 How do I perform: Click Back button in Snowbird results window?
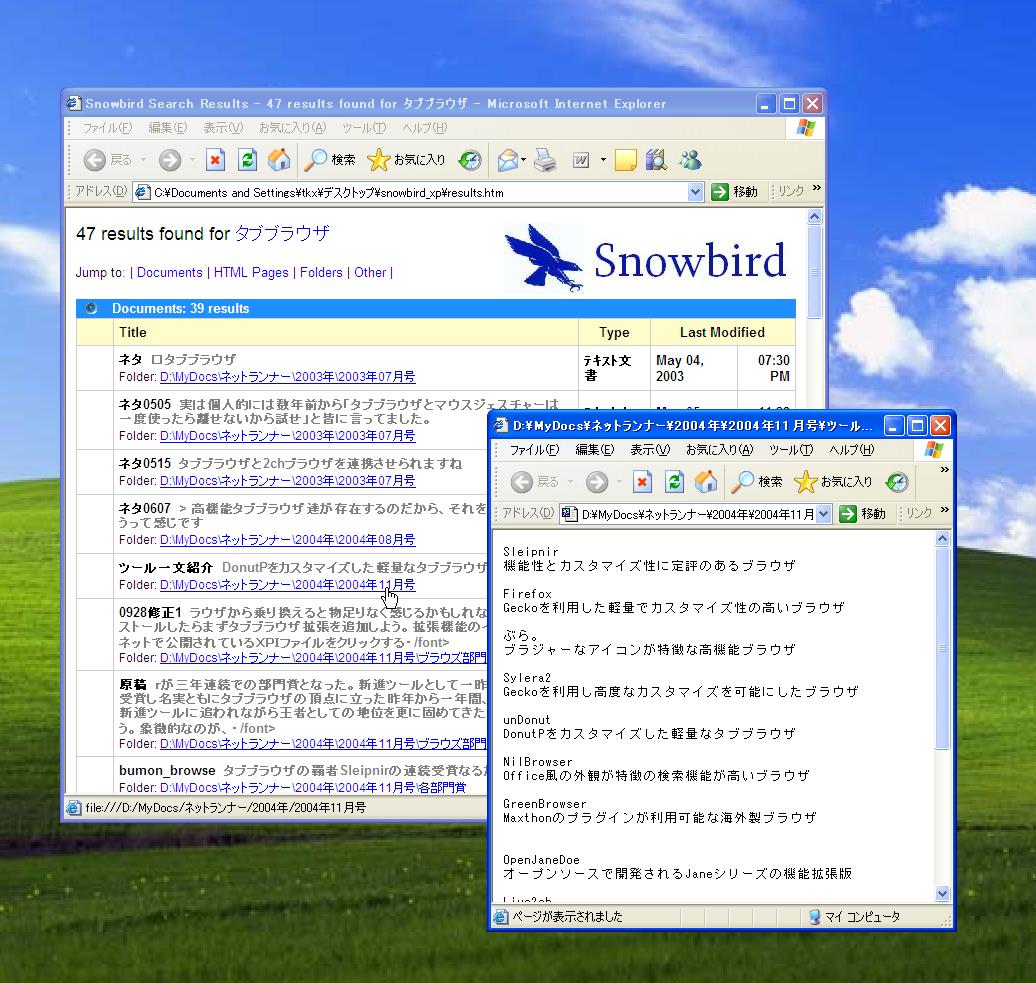pyautogui.click(x=106, y=160)
